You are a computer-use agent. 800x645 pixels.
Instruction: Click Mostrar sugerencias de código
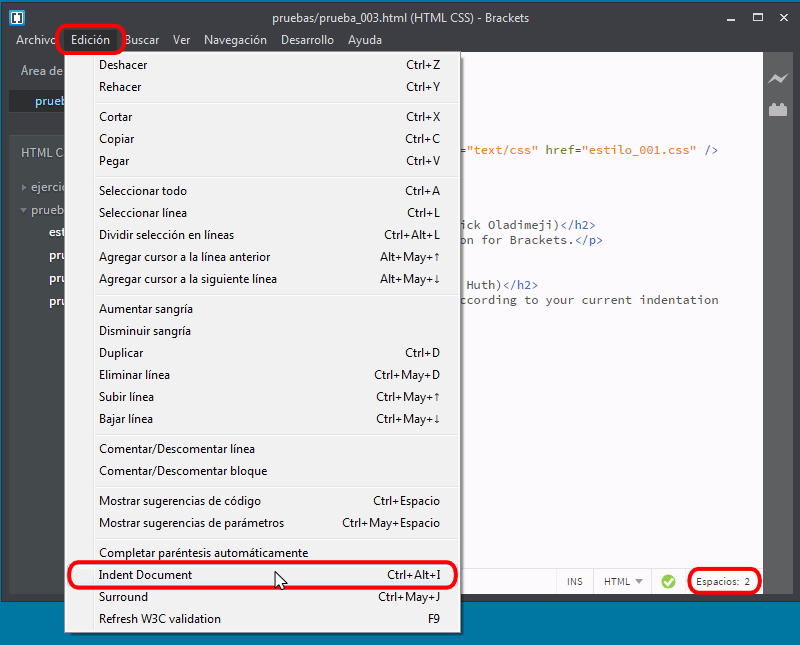point(263,501)
